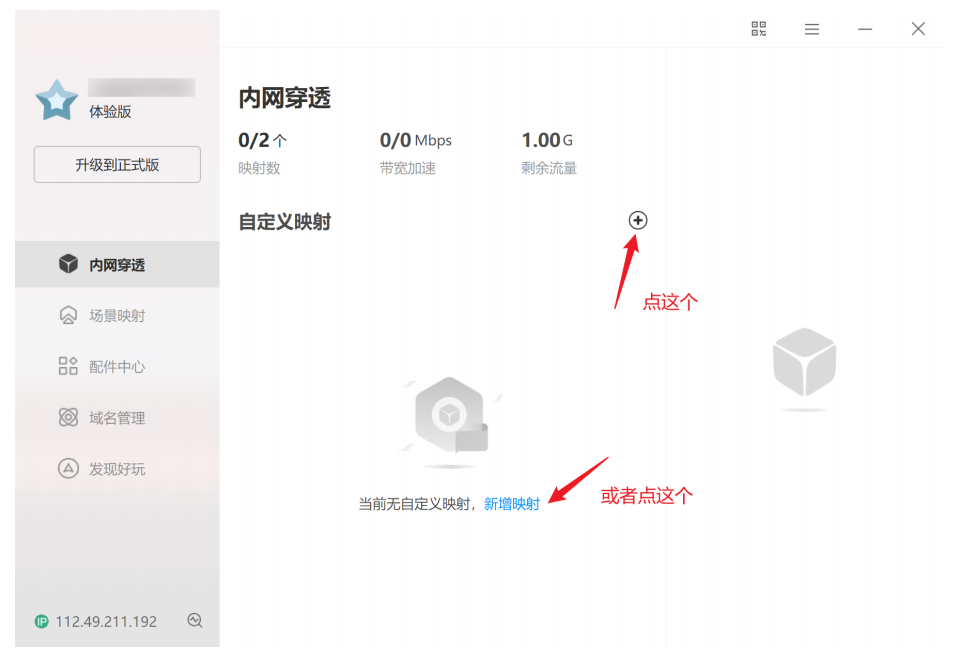Click the 内网穿透 page title
Screen dimensions: 956x670
[285, 98]
